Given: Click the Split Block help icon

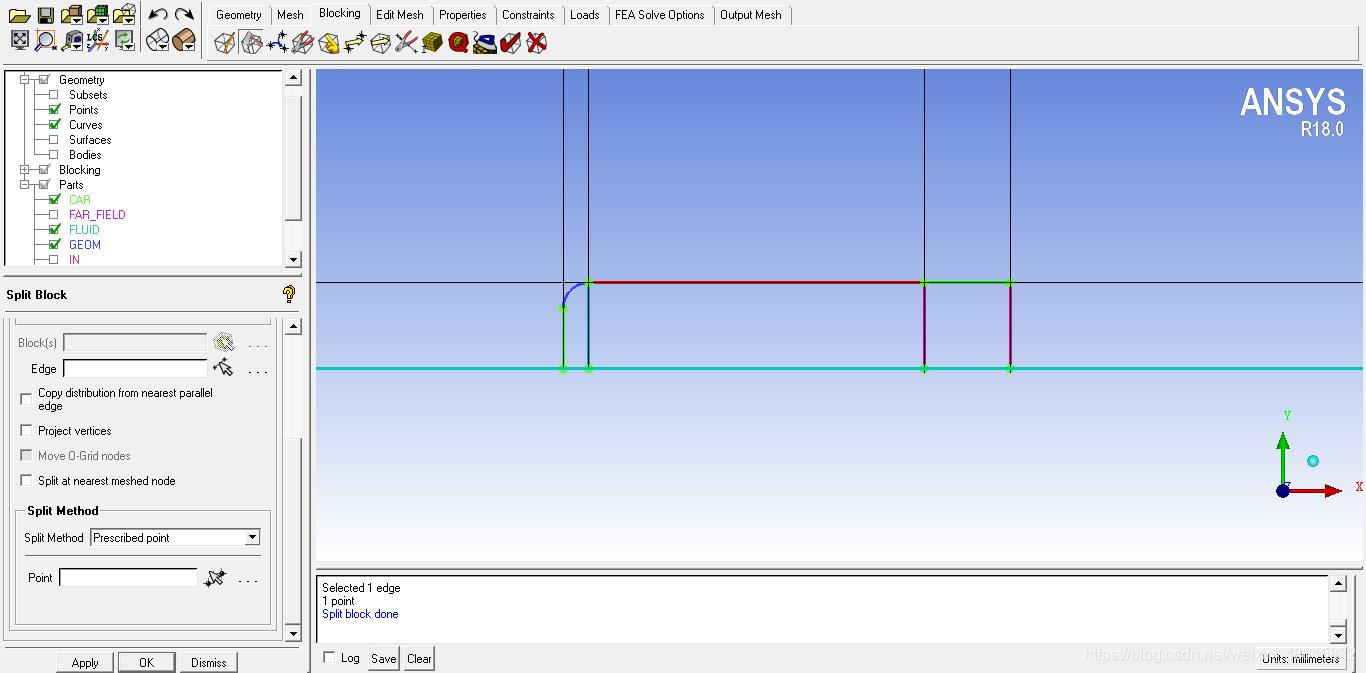Looking at the screenshot, I should click(288, 294).
